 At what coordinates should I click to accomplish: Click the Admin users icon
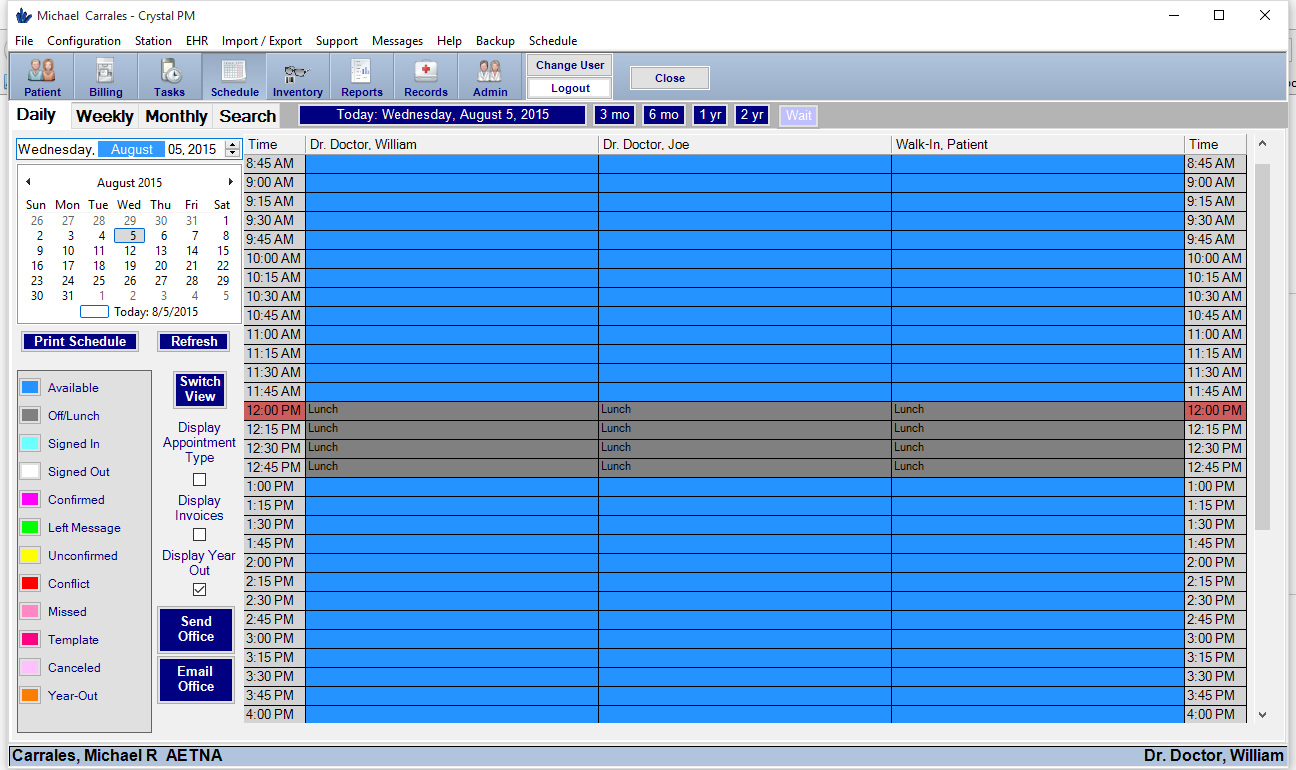tap(489, 76)
